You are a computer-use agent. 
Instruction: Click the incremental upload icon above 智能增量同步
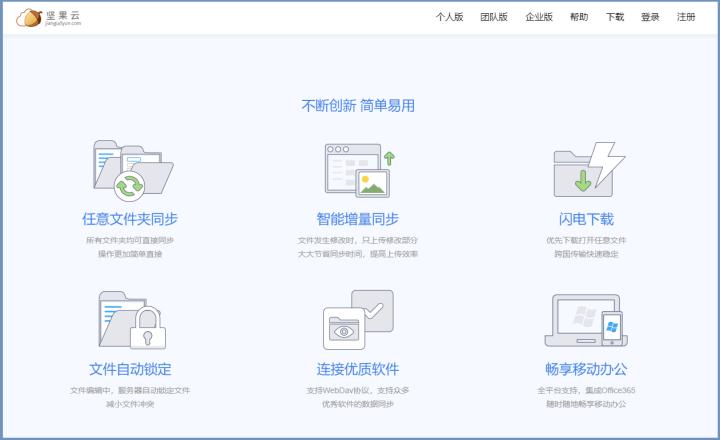click(360, 170)
